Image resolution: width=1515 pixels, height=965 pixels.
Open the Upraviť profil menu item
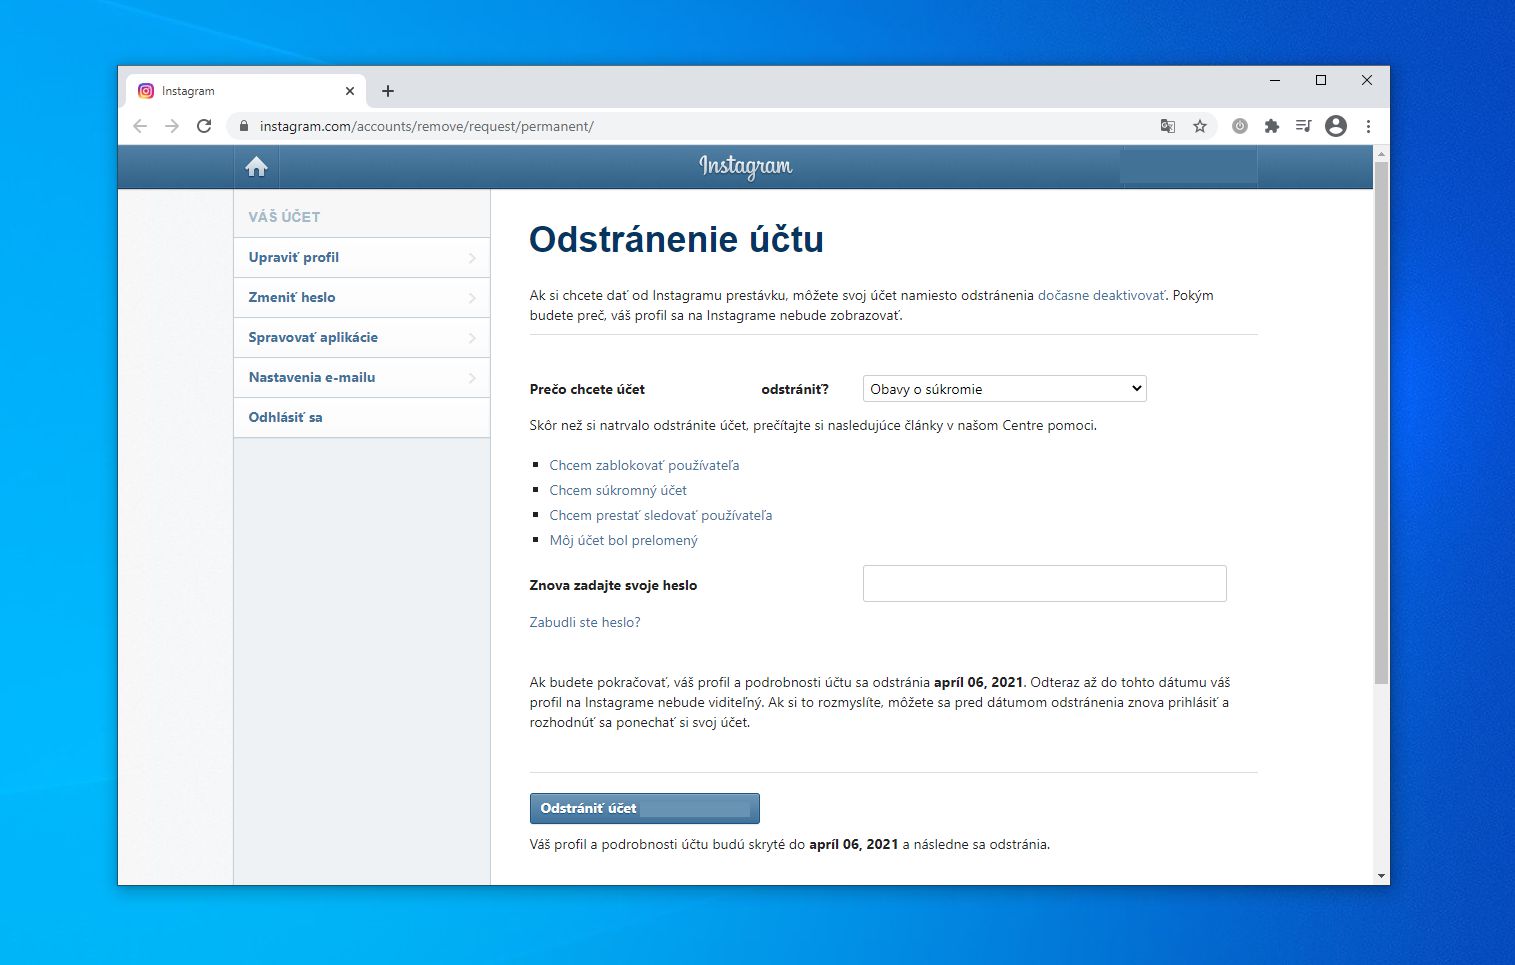(362, 258)
